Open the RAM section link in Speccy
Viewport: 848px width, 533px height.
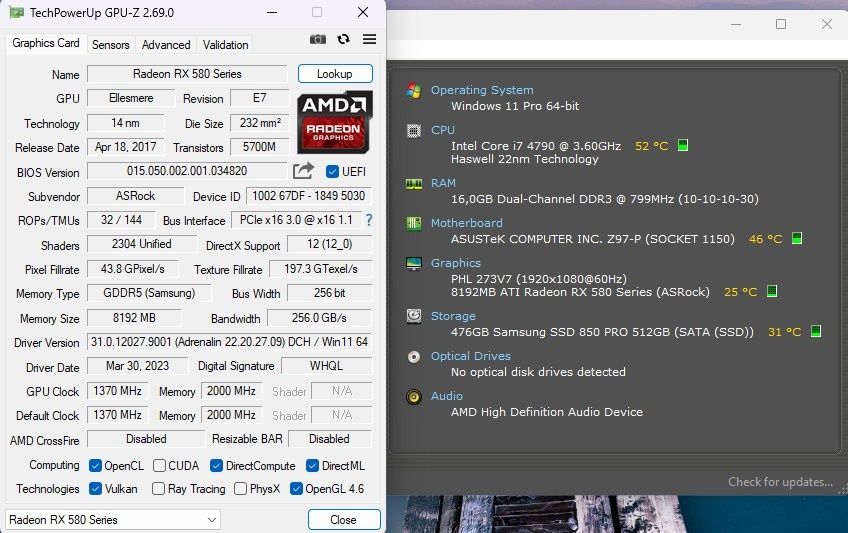[x=443, y=183]
